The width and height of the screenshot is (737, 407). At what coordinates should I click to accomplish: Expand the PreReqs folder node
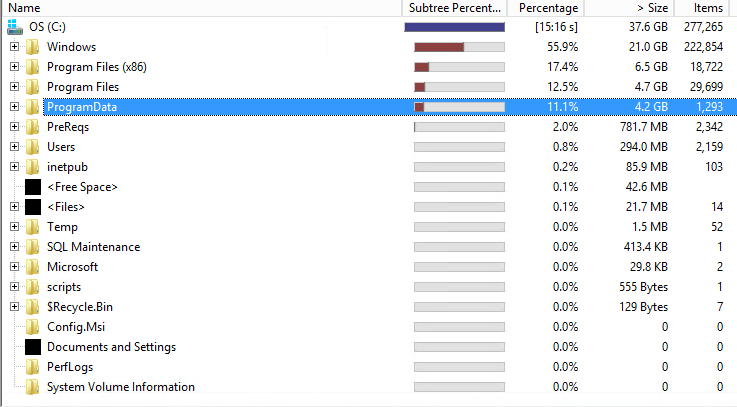[x=15, y=126]
